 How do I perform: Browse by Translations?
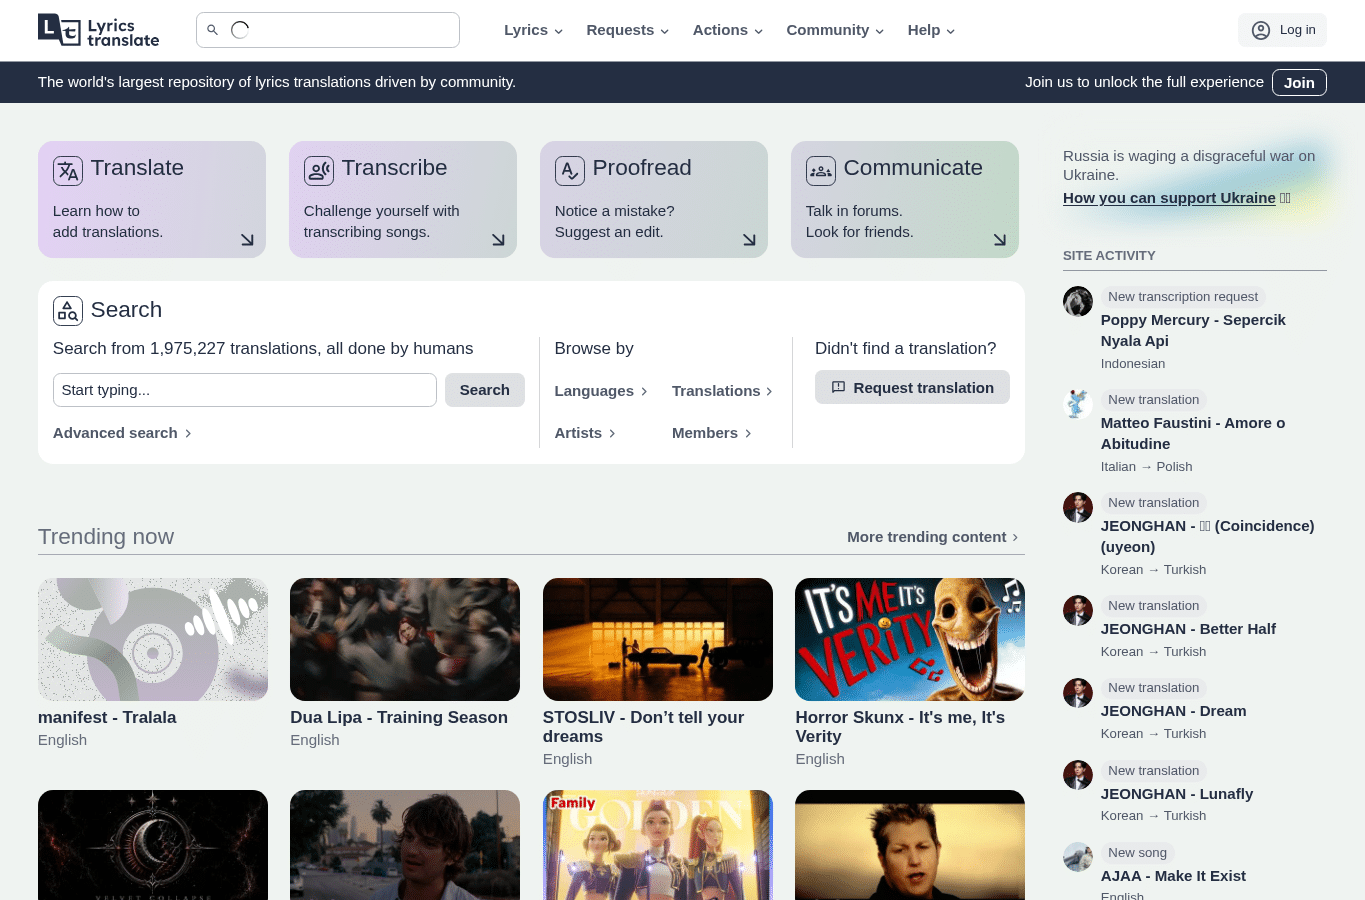(722, 391)
